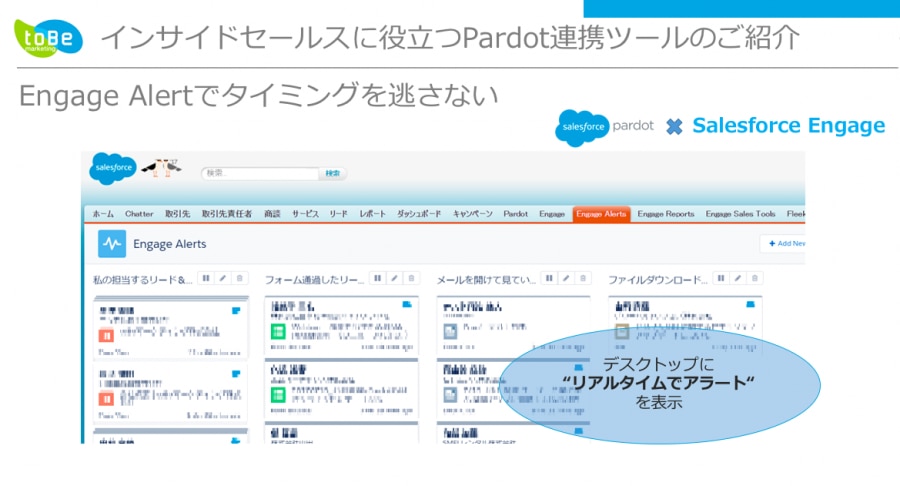Click email icon in first メールを開けて見てい card
The width and height of the screenshot is (900, 486).
click(x=450, y=331)
